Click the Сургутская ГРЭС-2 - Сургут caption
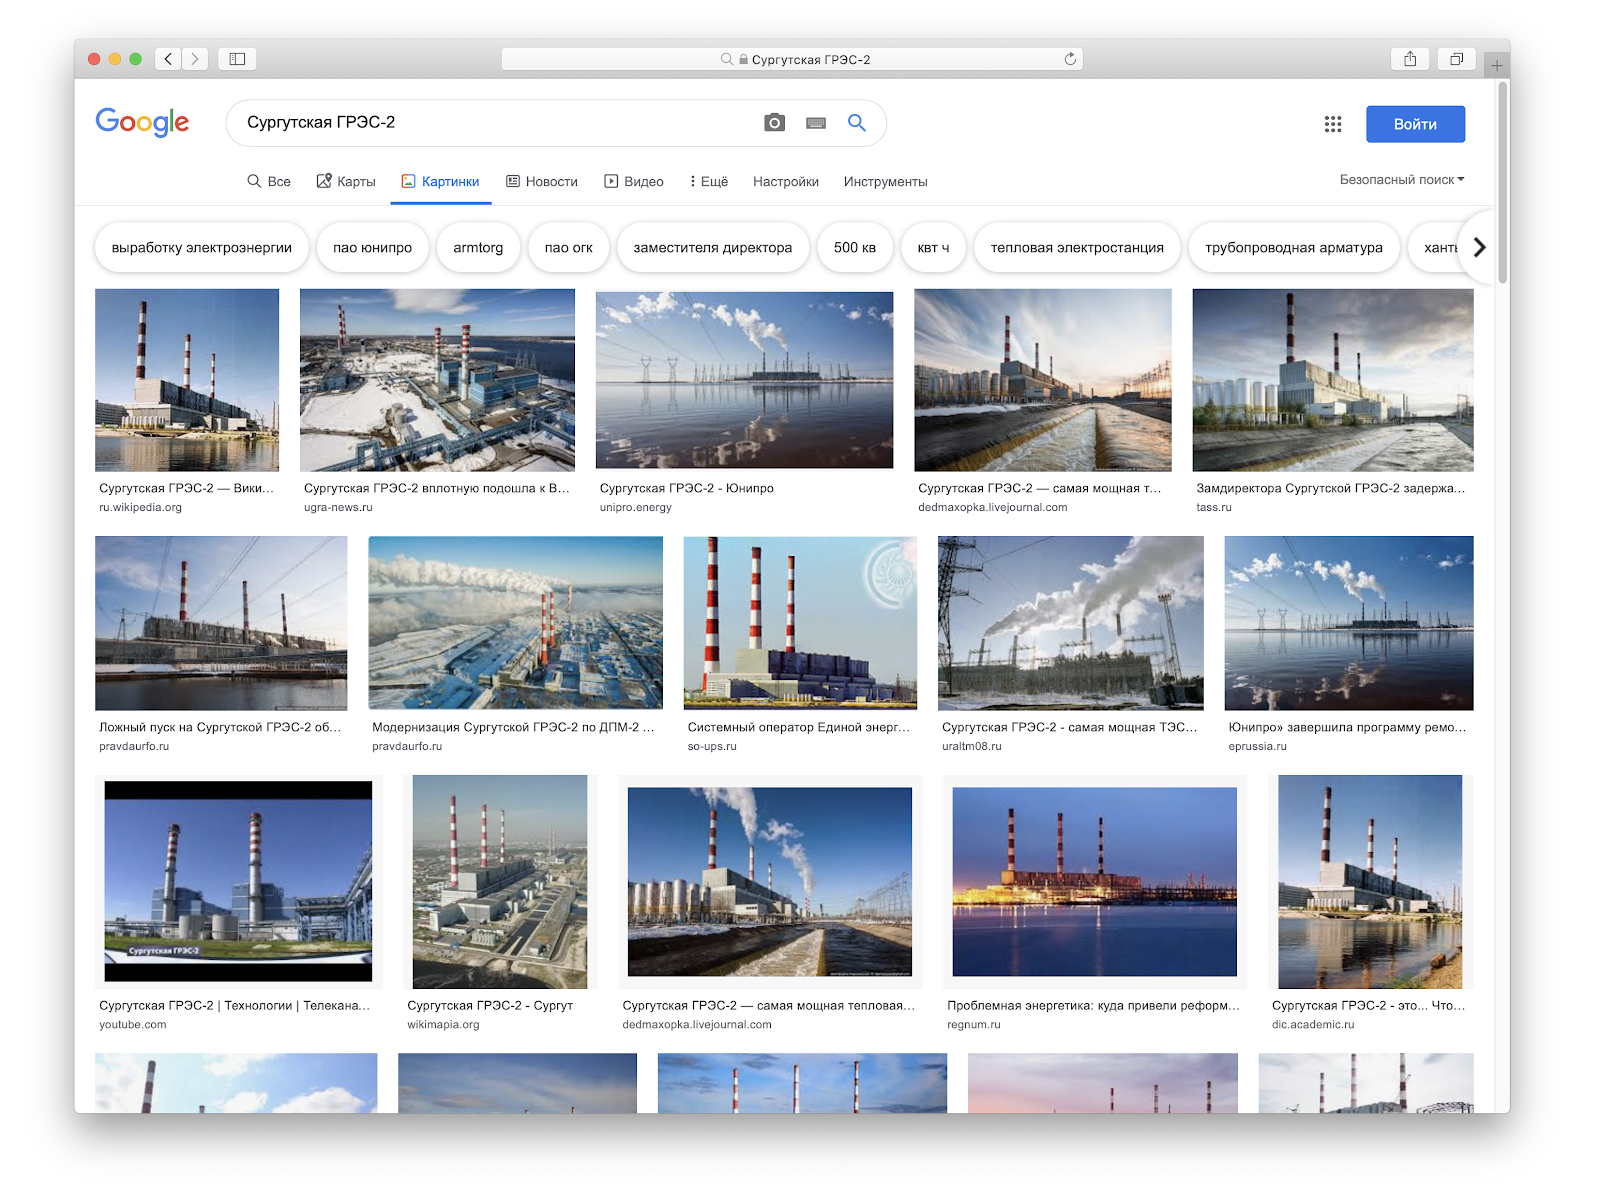Screen dimensions: 1600x1197 click(490, 1005)
